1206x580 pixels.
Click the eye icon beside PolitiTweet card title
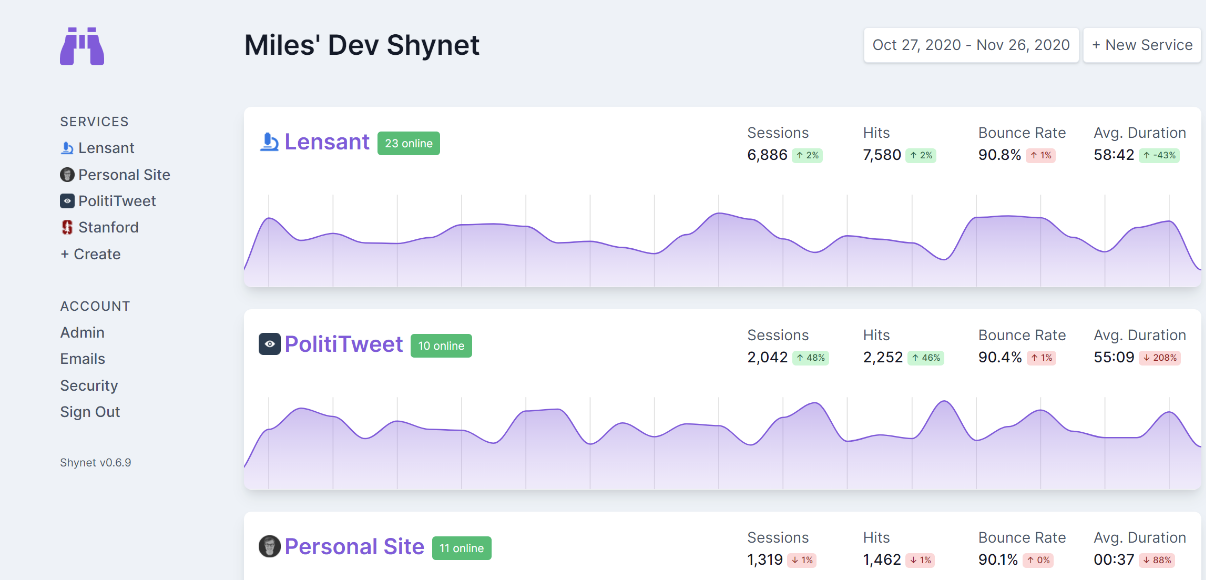point(269,345)
